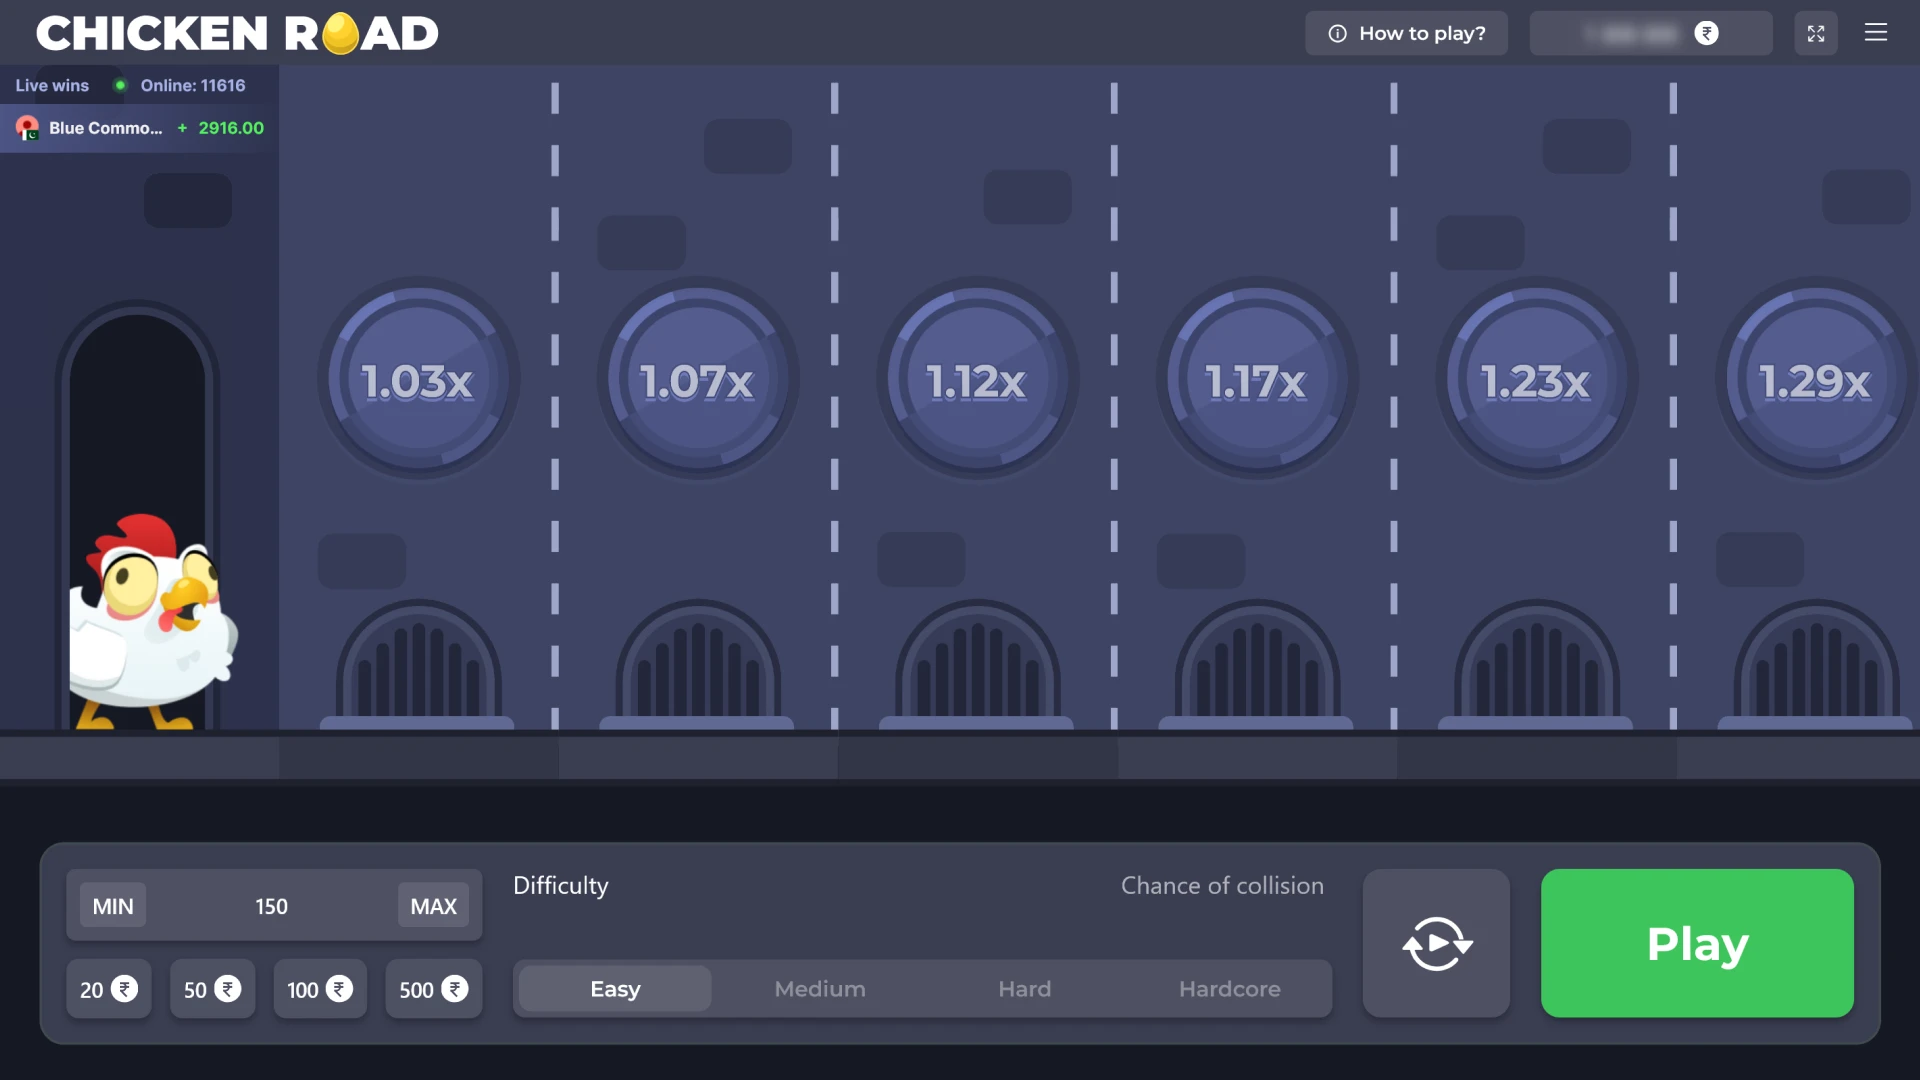Open the Live wins panel
This screenshot has height=1080, width=1920.
click(x=51, y=85)
